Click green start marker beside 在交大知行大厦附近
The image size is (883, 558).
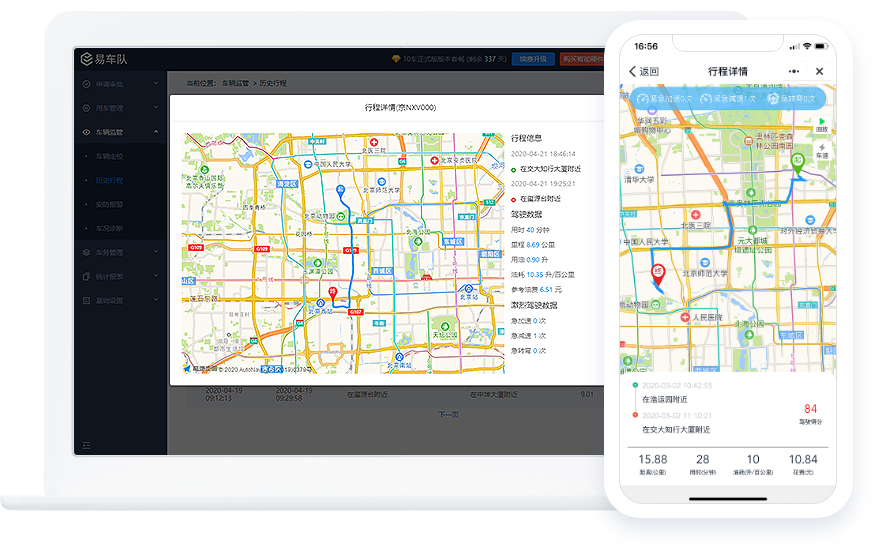tap(514, 169)
